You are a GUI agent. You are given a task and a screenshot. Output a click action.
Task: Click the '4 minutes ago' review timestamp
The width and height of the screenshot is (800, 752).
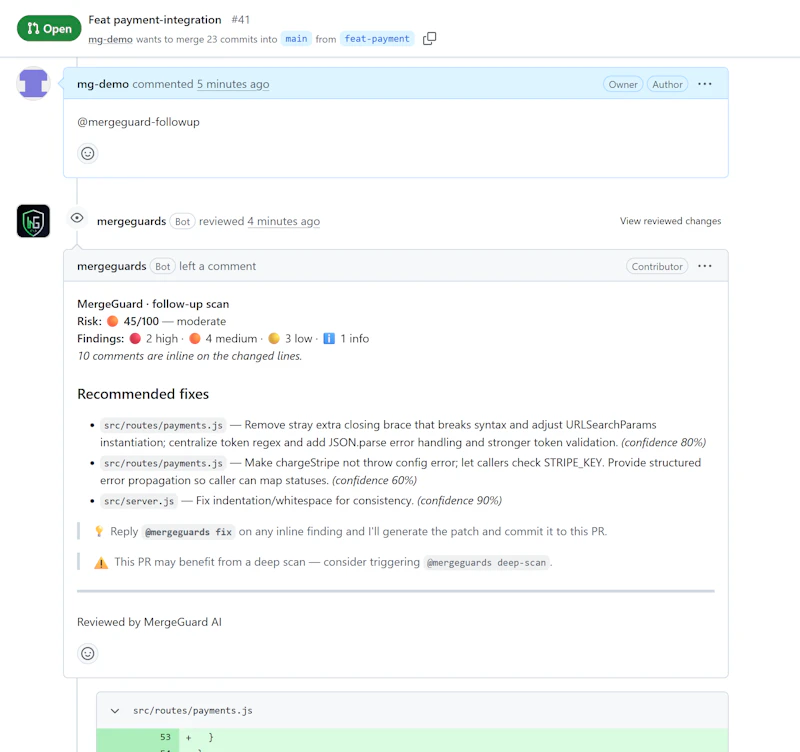coord(284,221)
